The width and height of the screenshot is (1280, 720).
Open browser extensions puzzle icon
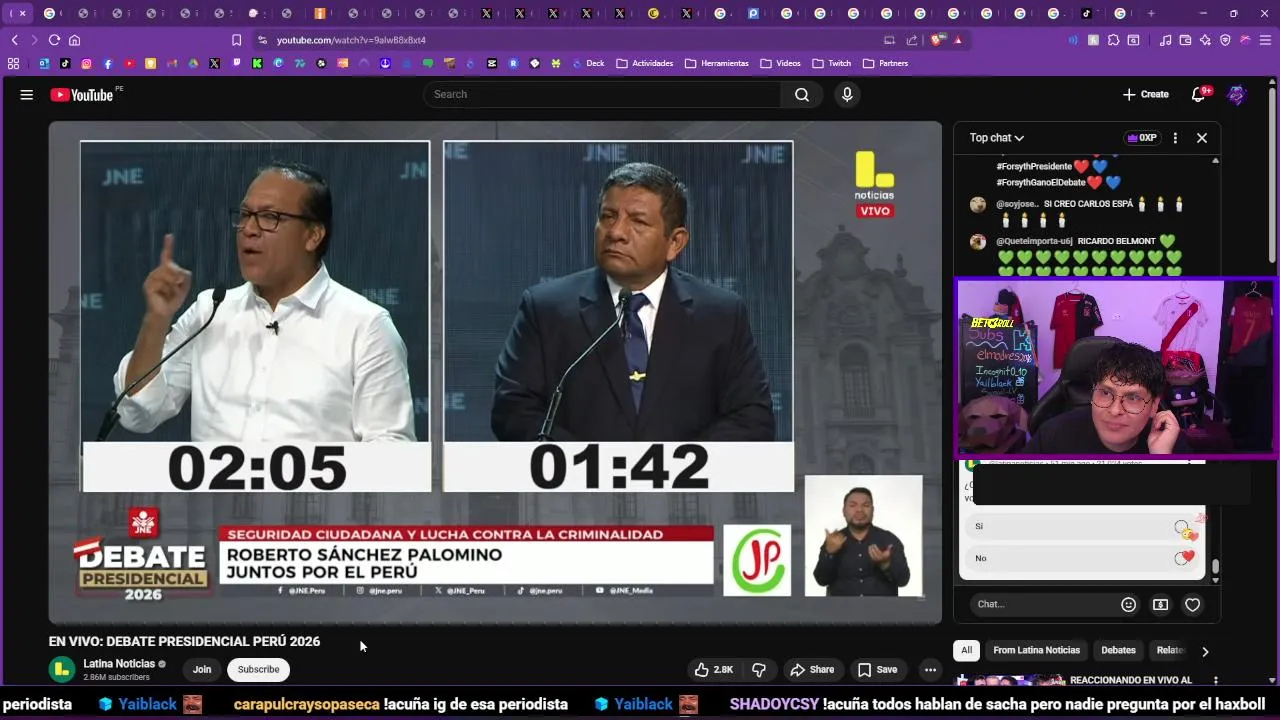tap(1113, 40)
